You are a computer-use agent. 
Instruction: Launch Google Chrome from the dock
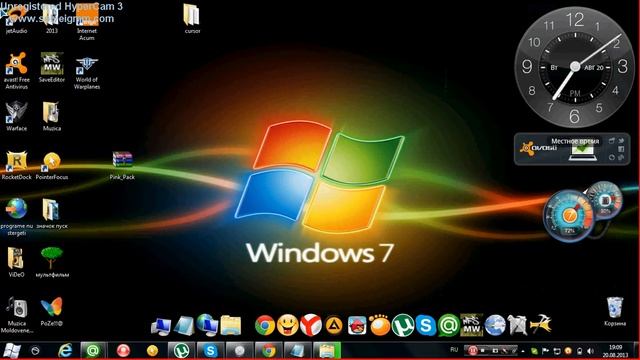(265, 325)
